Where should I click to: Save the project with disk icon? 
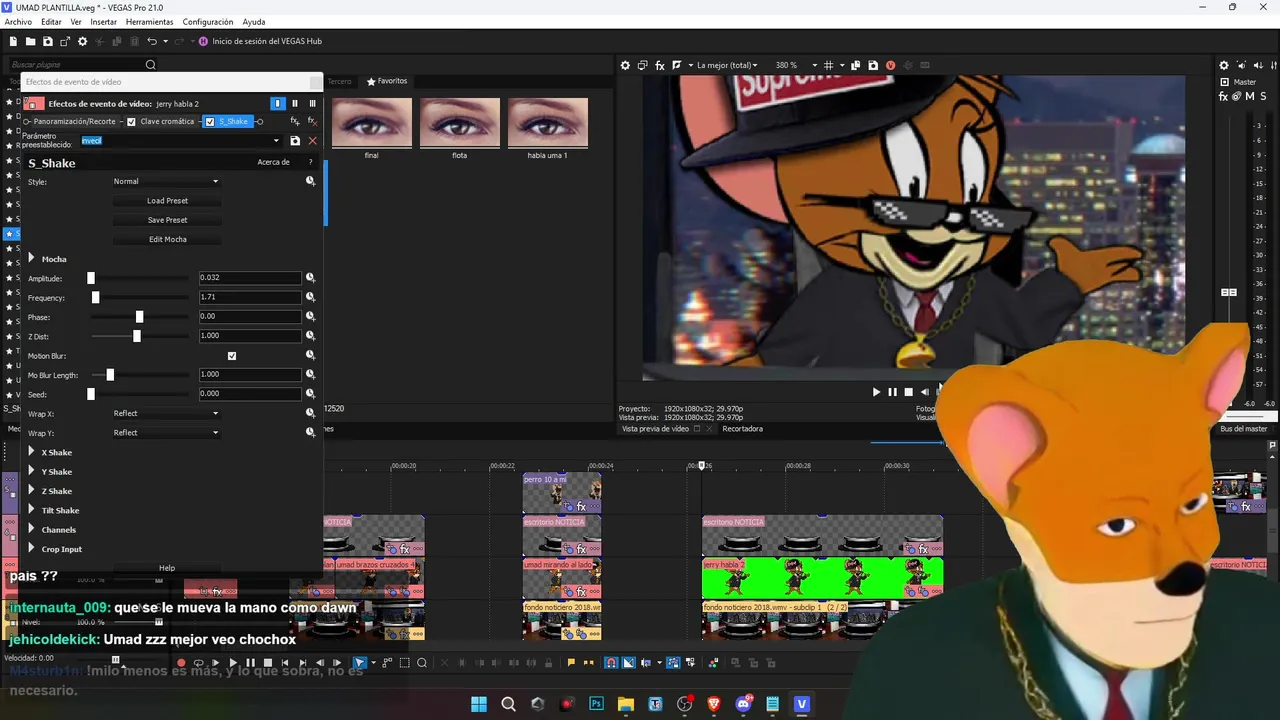[48, 41]
